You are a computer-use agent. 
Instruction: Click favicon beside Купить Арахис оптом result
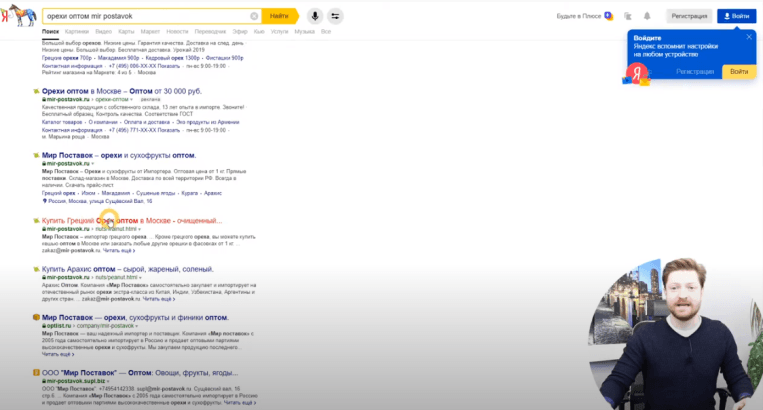(36, 269)
